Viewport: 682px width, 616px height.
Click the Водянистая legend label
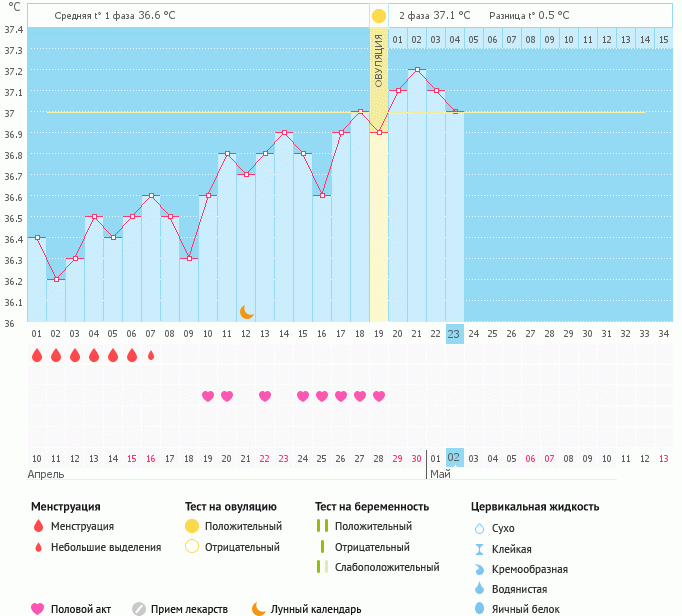(x=519, y=589)
